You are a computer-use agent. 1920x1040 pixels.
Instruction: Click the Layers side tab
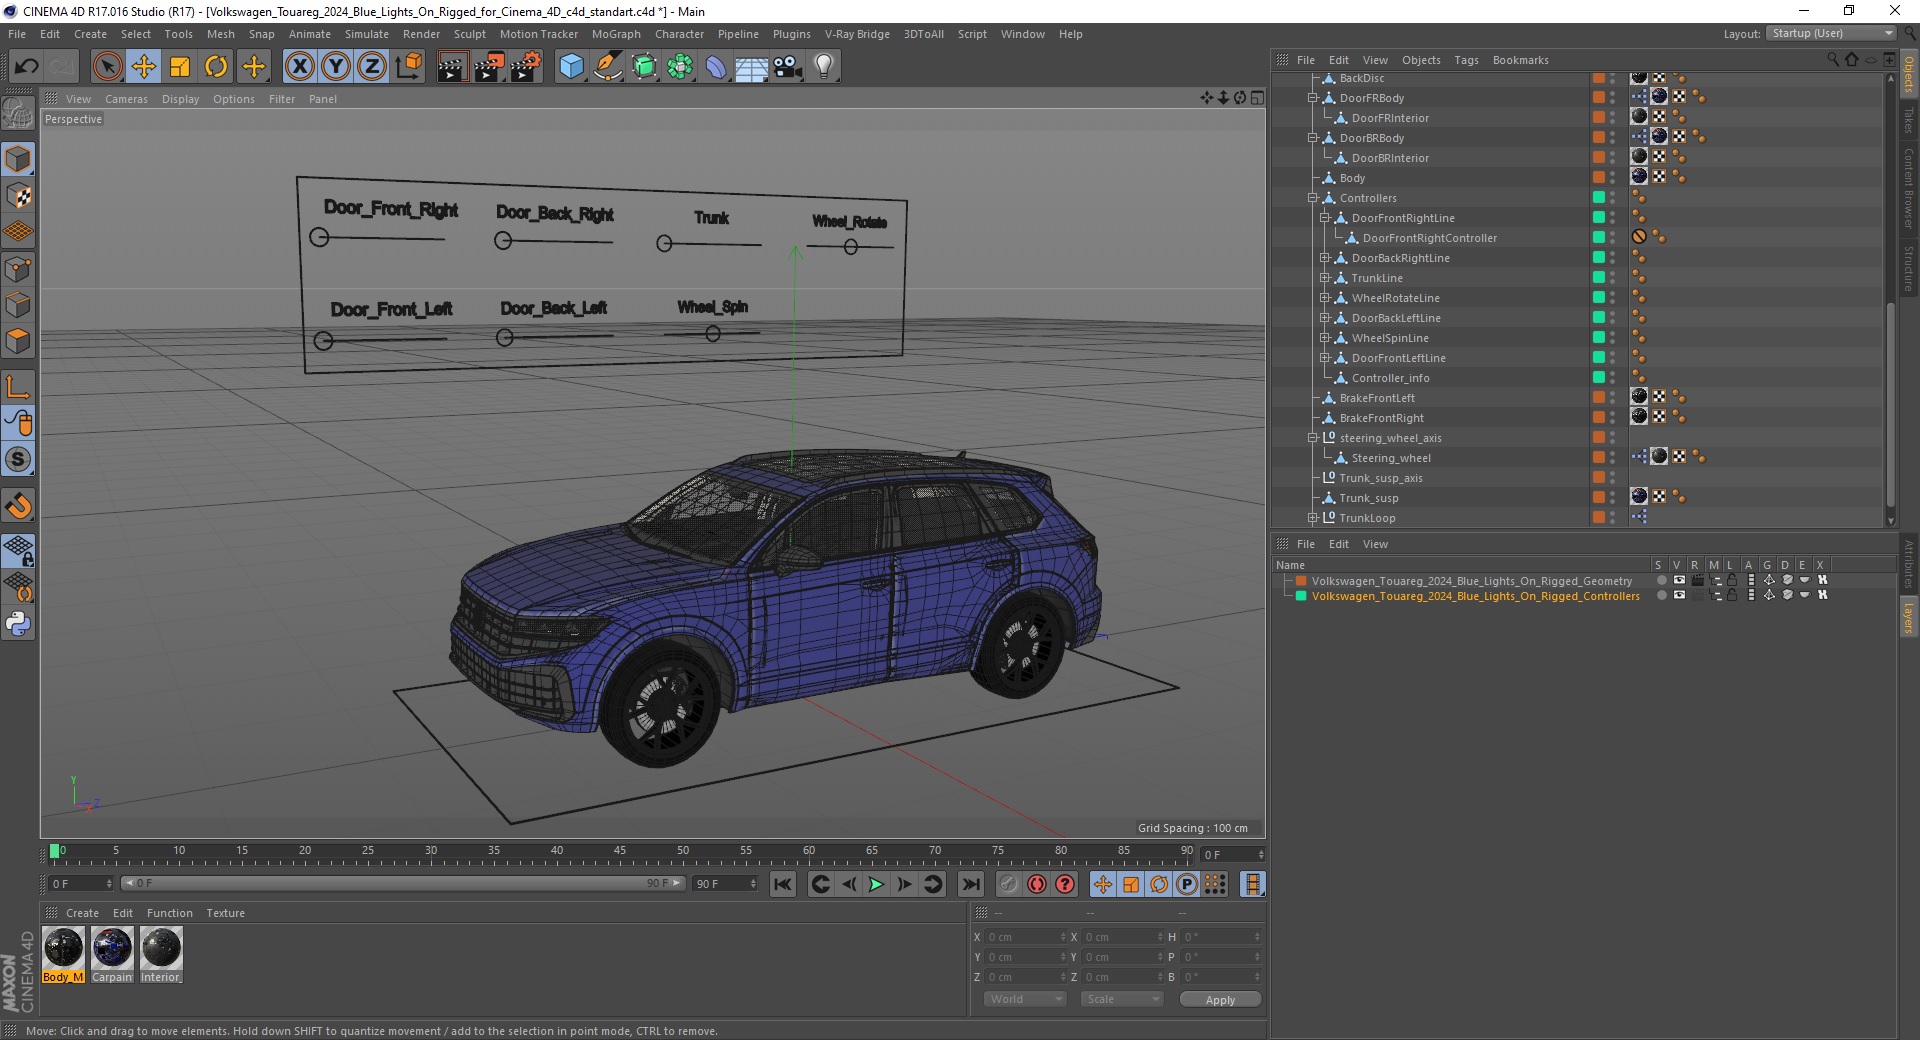[1908, 617]
